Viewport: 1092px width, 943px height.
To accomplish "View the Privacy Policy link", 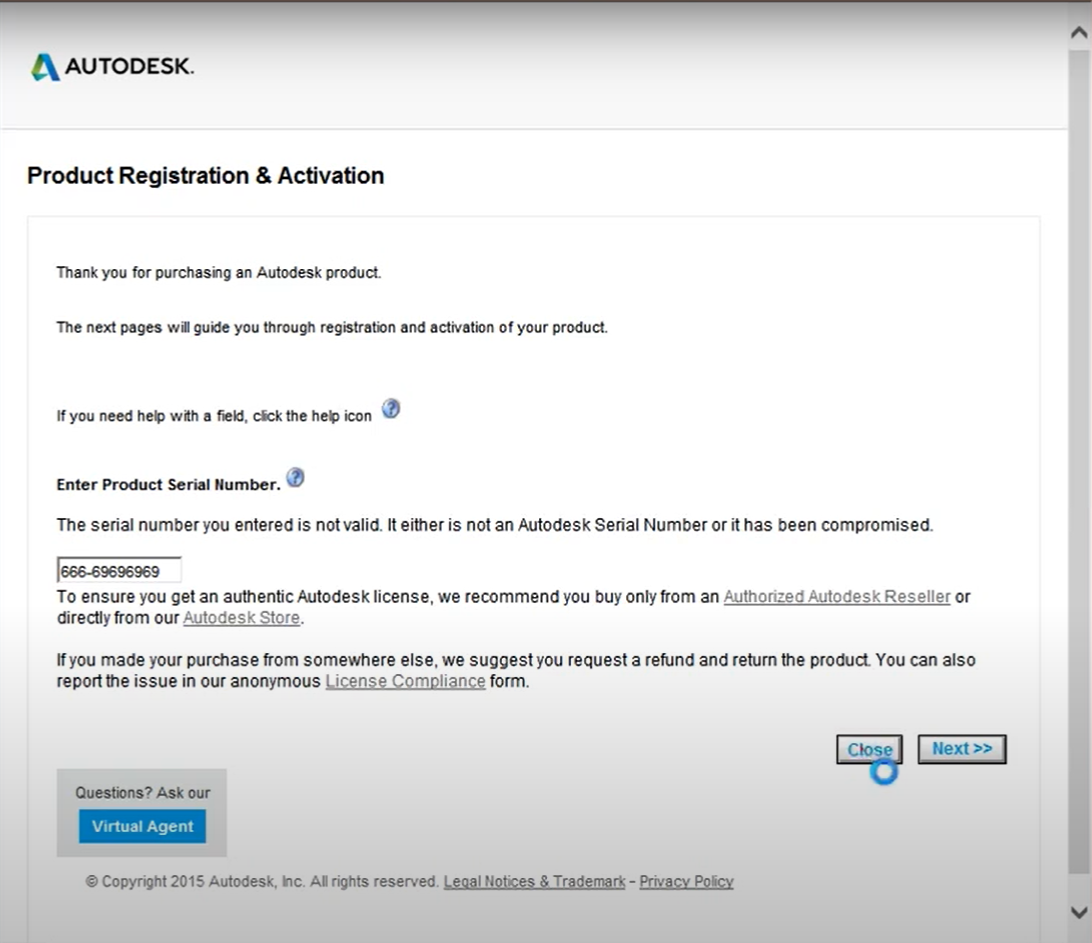I will pos(686,882).
